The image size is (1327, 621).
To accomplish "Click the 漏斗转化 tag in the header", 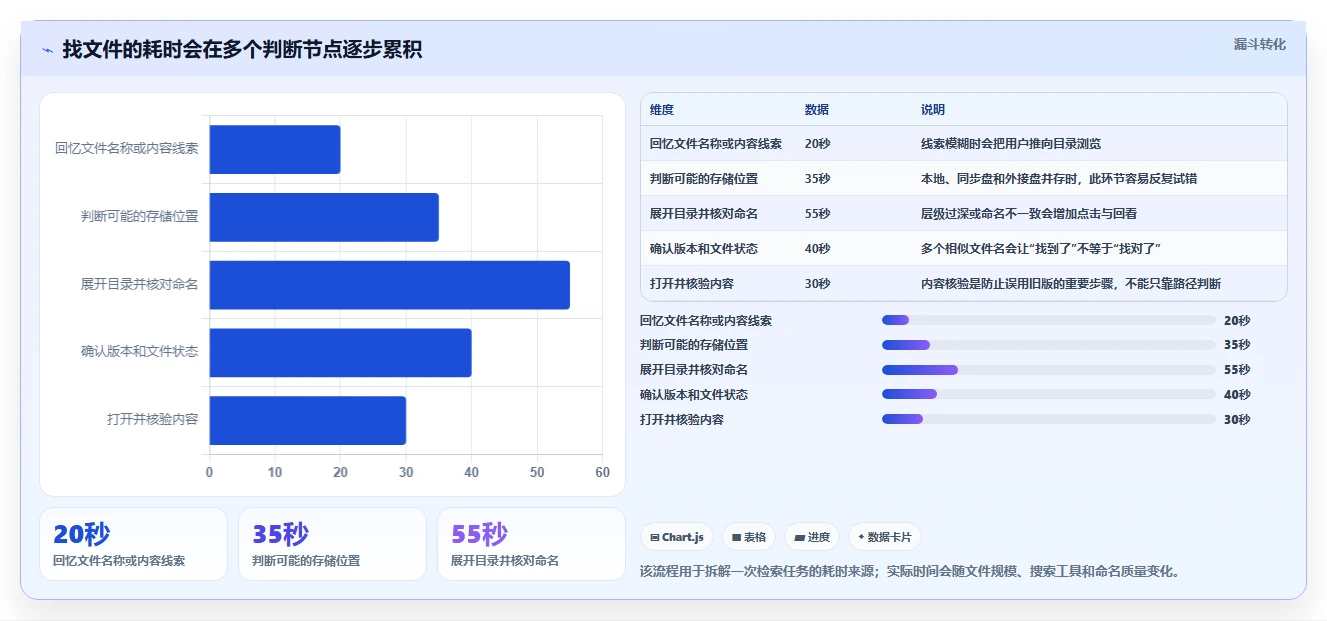I will point(1259,44).
